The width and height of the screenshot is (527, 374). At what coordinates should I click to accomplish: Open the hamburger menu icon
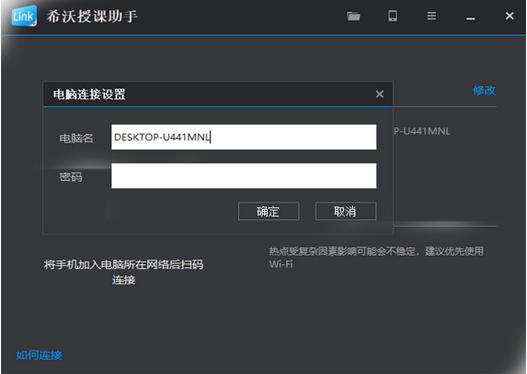click(432, 16)
